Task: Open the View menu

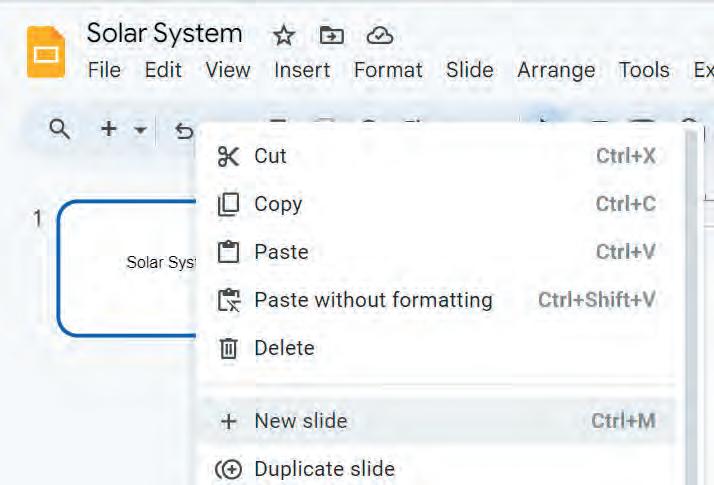Action: [228, 70]
